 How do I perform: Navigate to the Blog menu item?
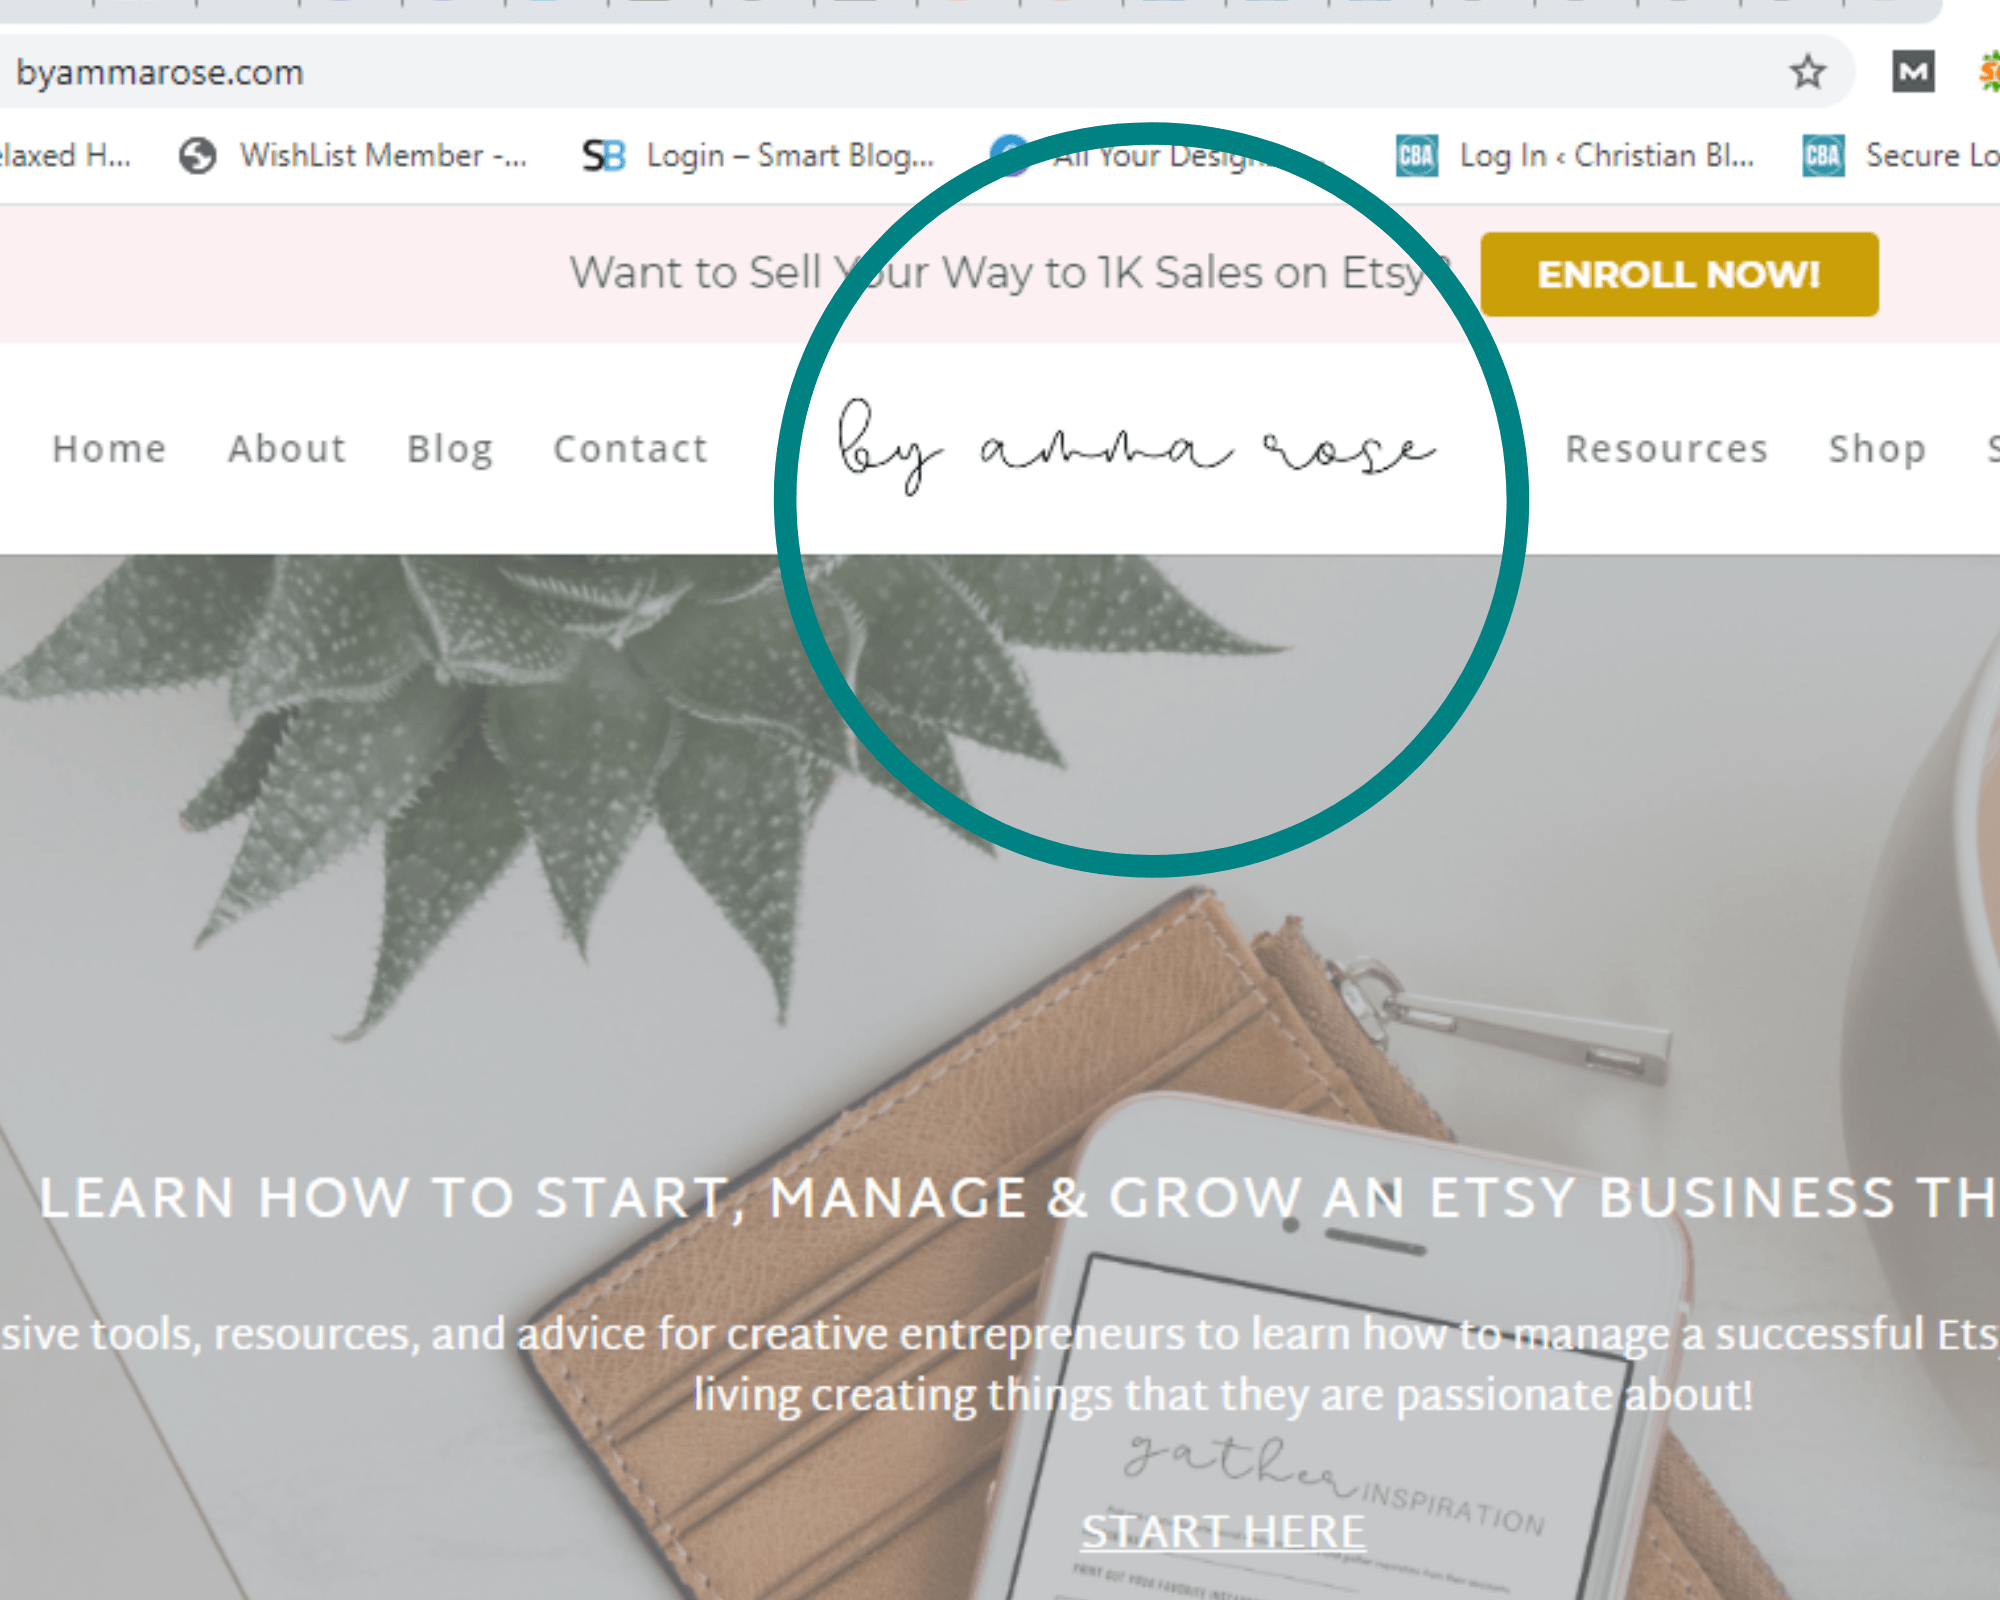(x=450, y=450)
